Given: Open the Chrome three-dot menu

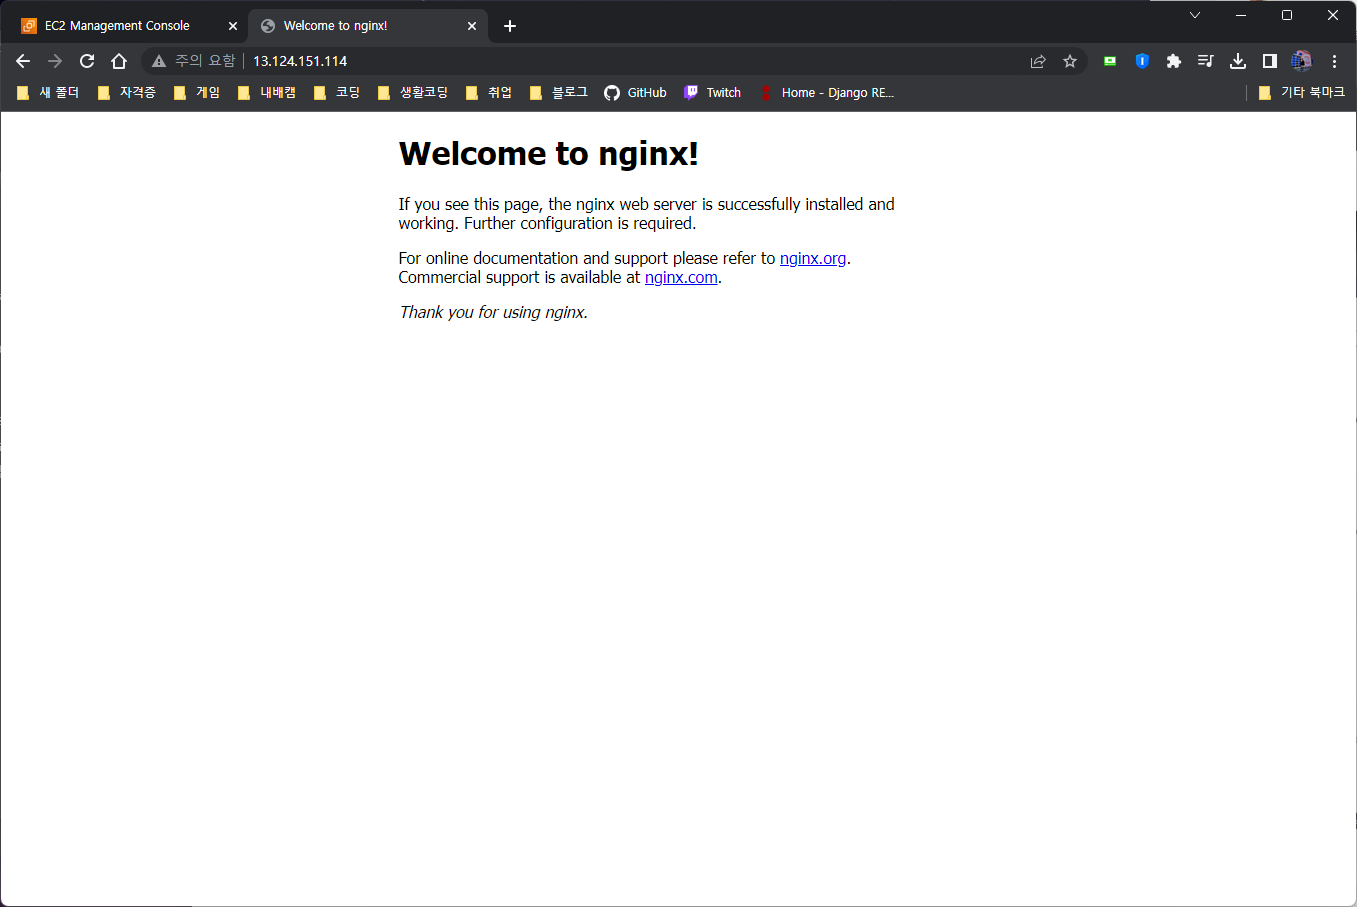Looking at the screenshot, I should (1334, 61).
